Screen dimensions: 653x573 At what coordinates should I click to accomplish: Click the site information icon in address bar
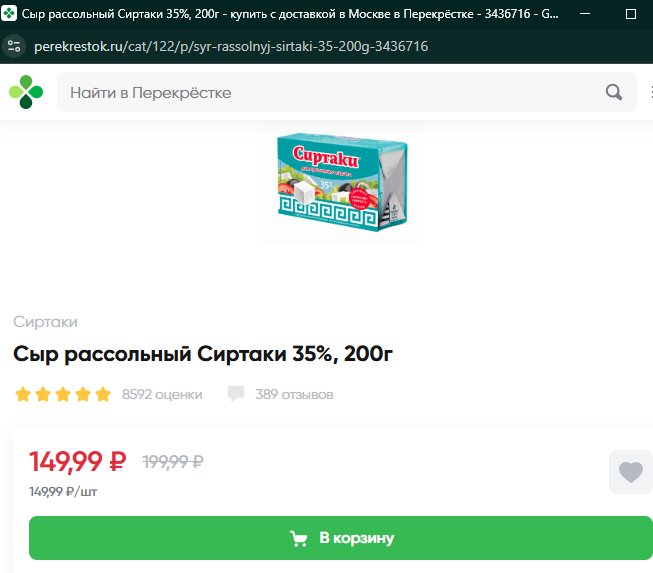point(14,46)
